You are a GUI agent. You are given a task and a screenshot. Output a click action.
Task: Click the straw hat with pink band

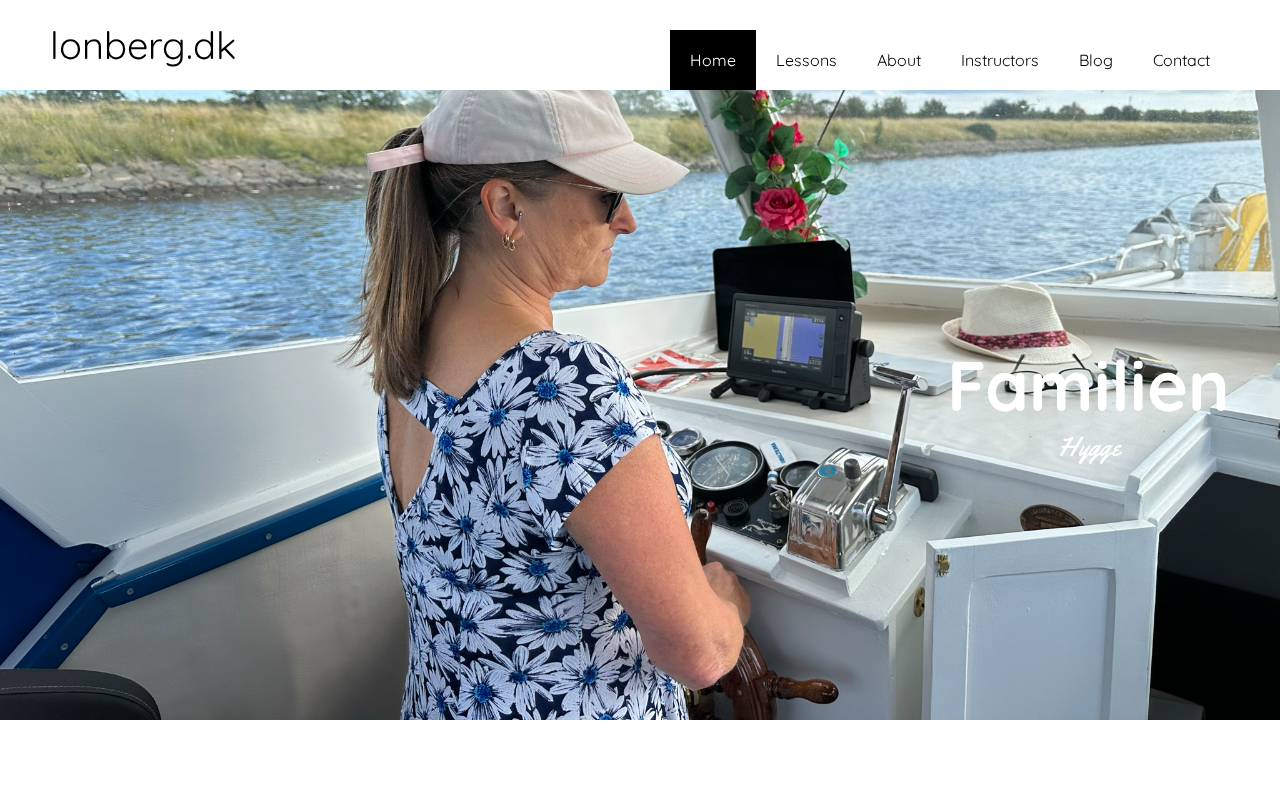tap(1016, 323)
